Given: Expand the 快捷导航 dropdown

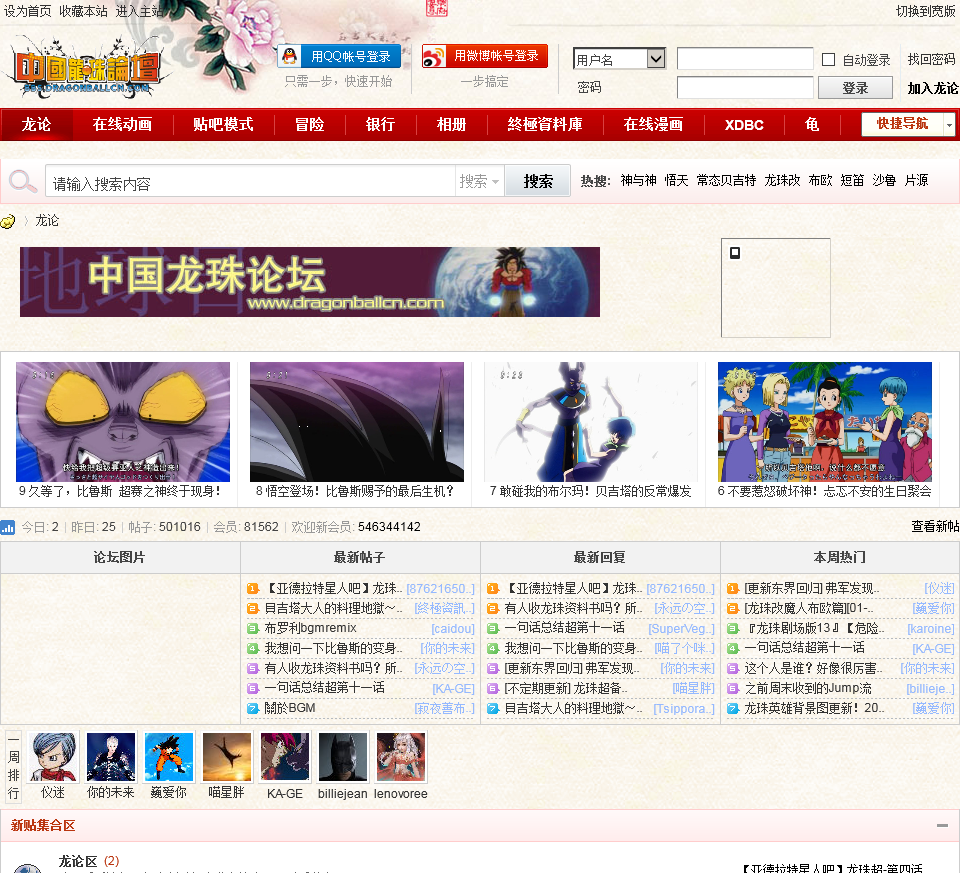Looking at the screenshot, I should coord(949,125).
